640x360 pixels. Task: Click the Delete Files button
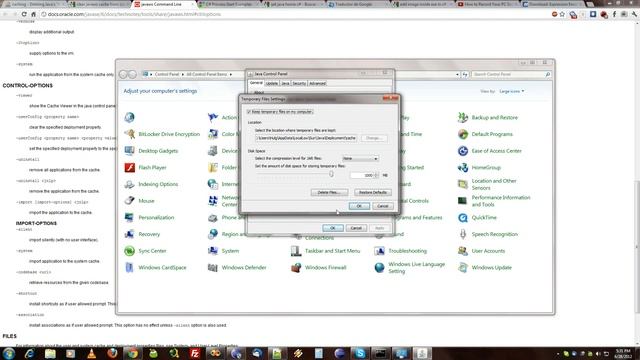tap(329, 192)
